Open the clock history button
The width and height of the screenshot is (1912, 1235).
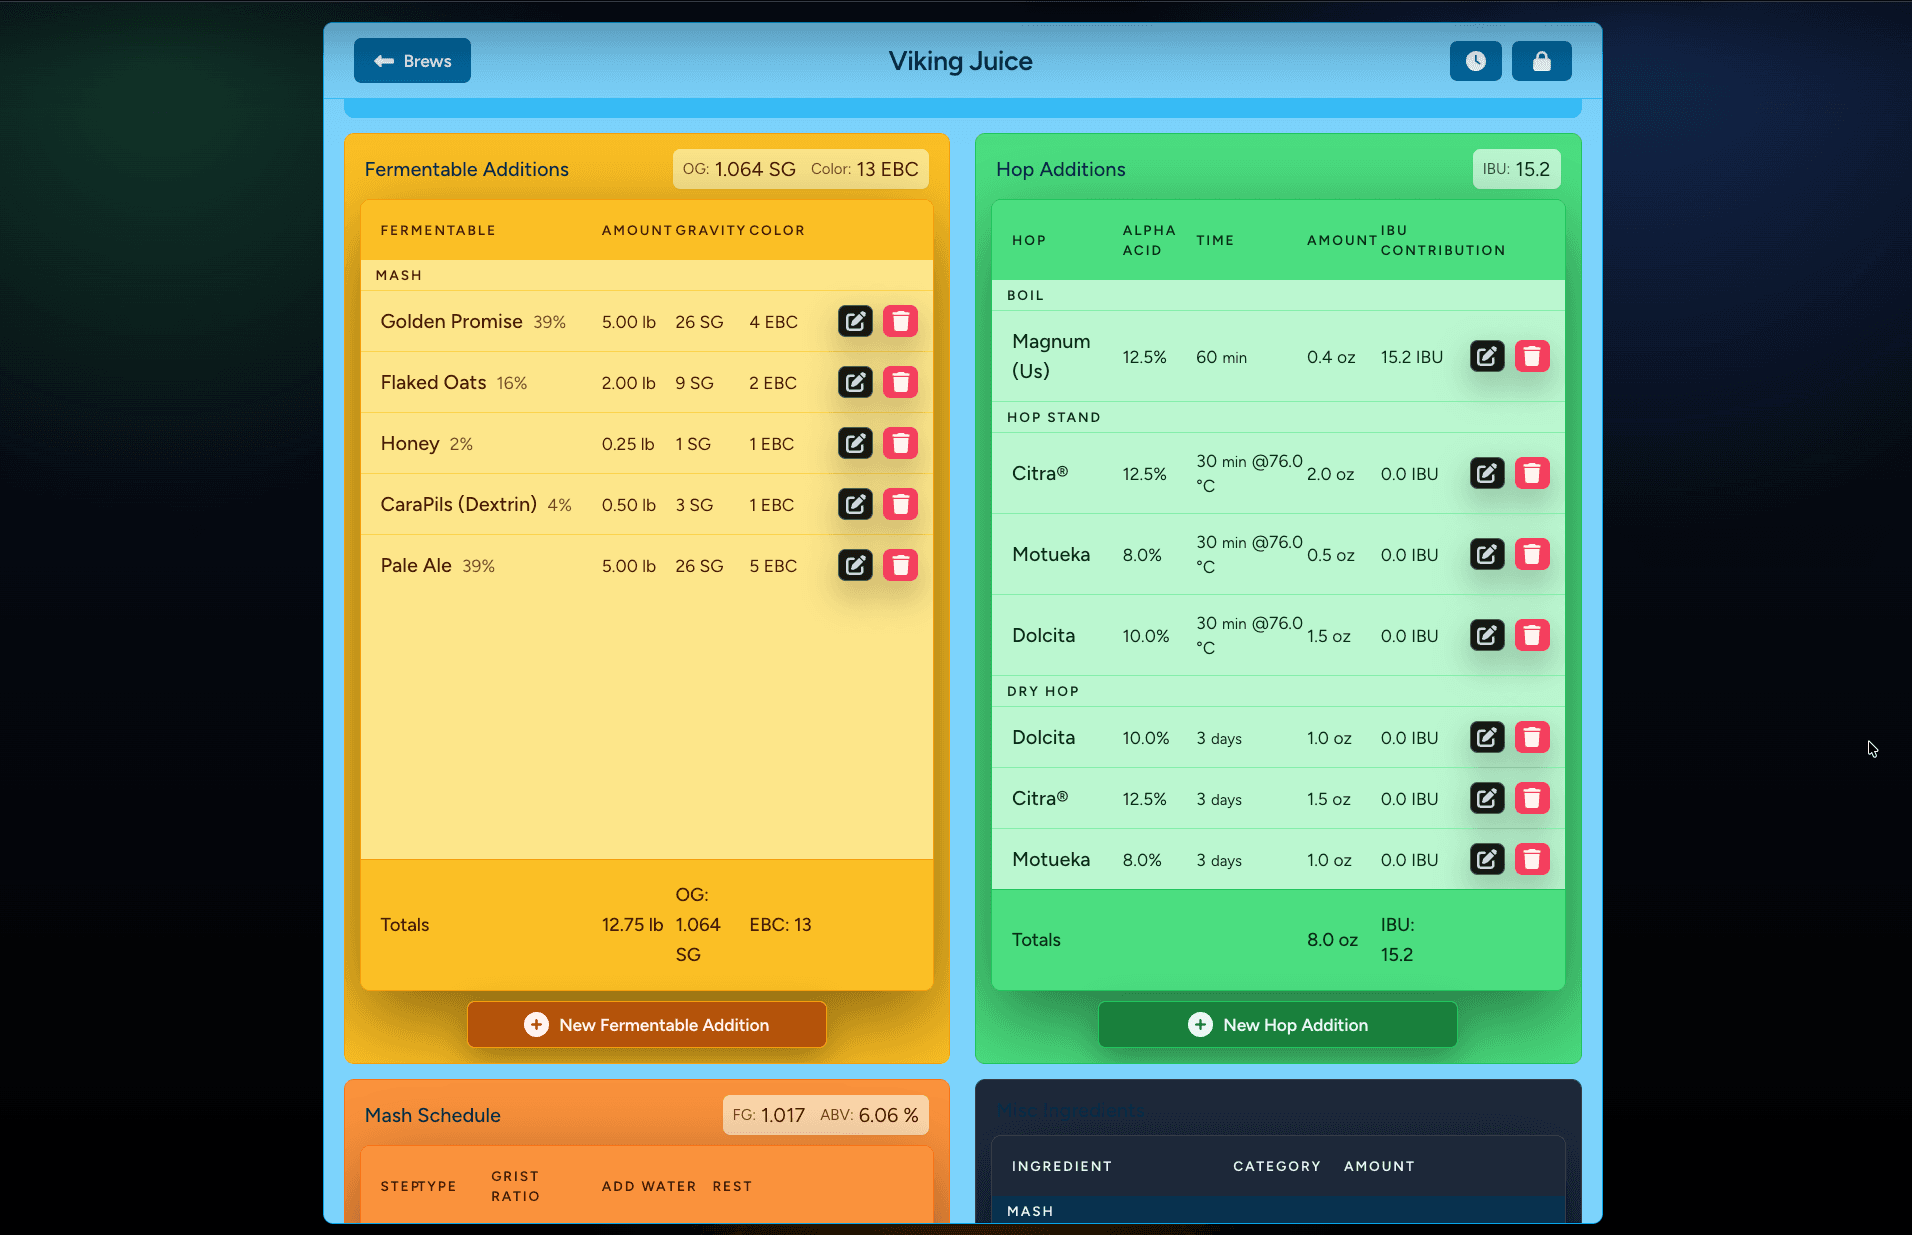(x=1475, y=61)
